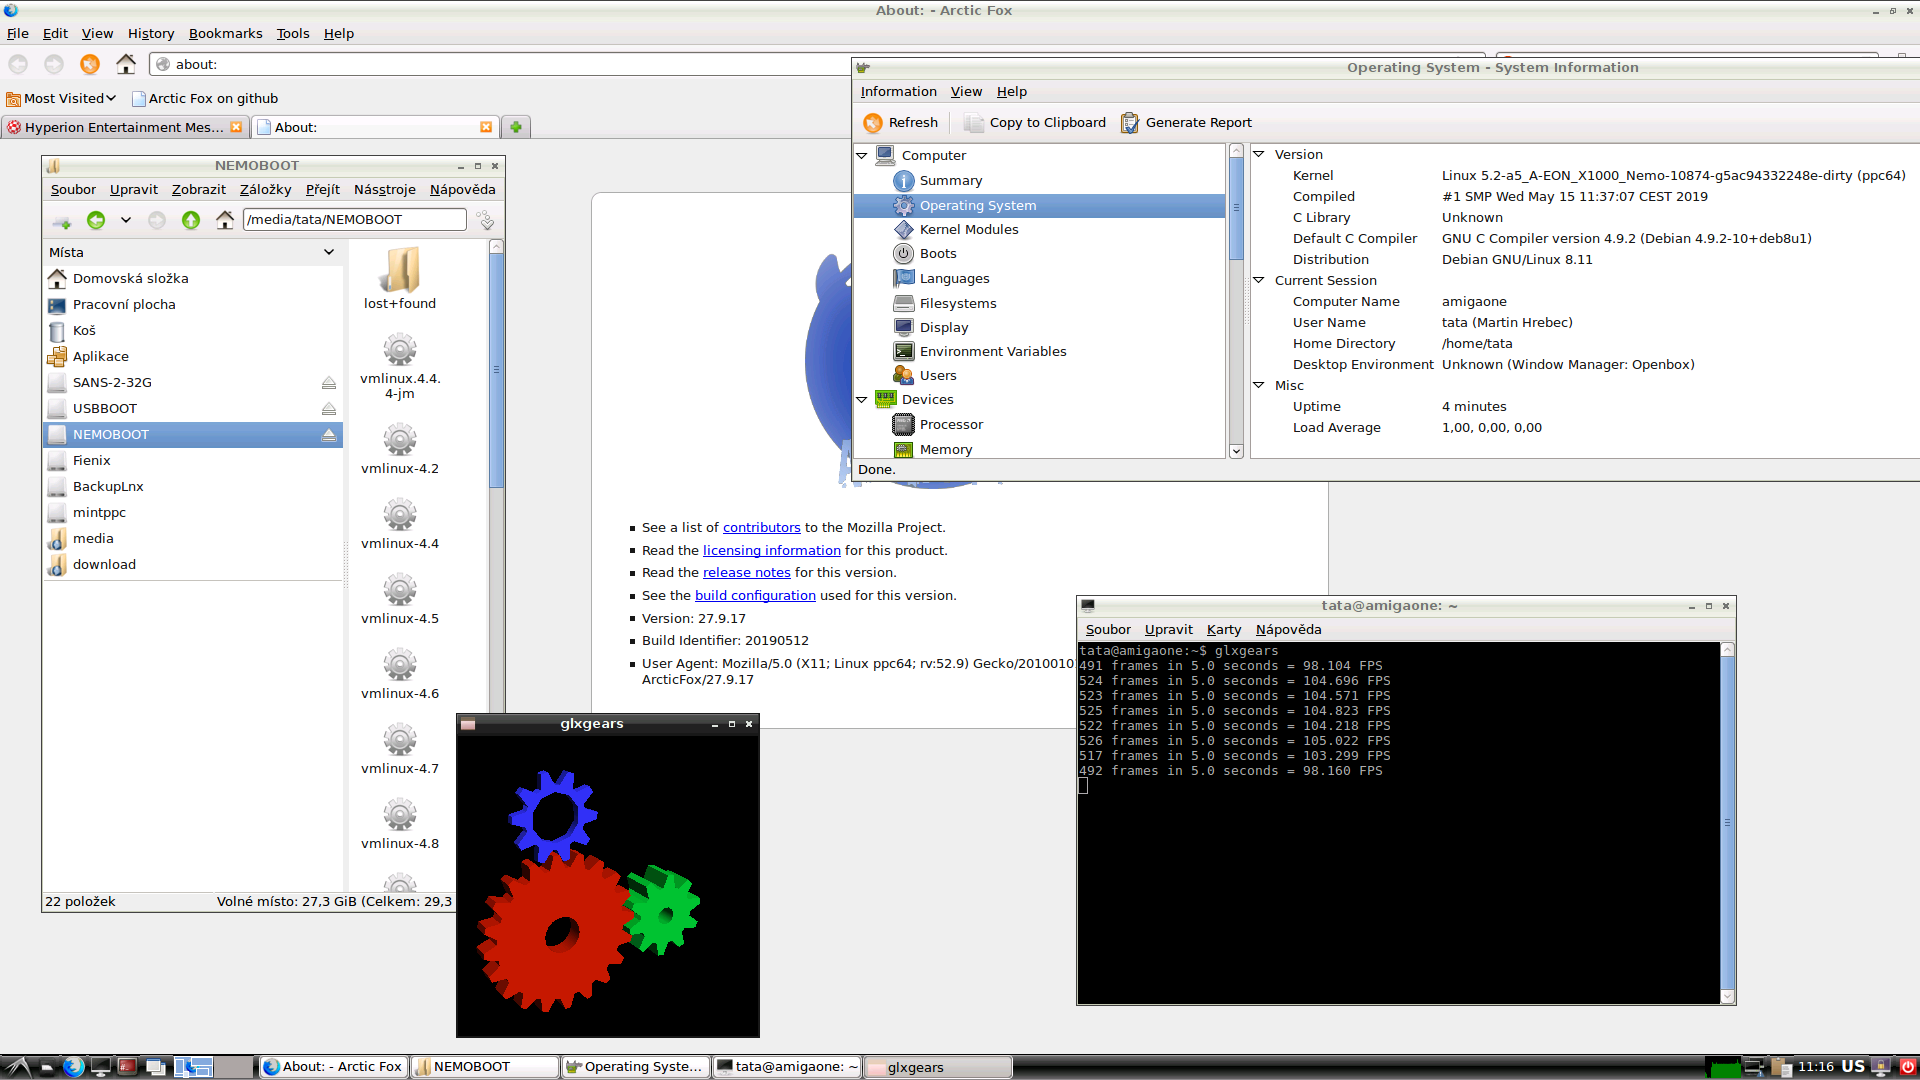Click the browser home icon
The width and height of the screenshot is (1920, 1080).
click(126, 64)
